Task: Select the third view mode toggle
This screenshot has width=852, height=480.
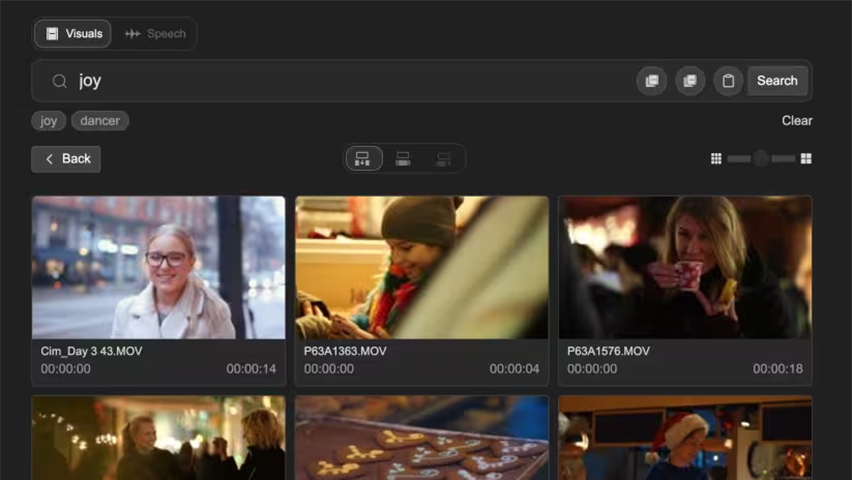Action: (443, 159)
